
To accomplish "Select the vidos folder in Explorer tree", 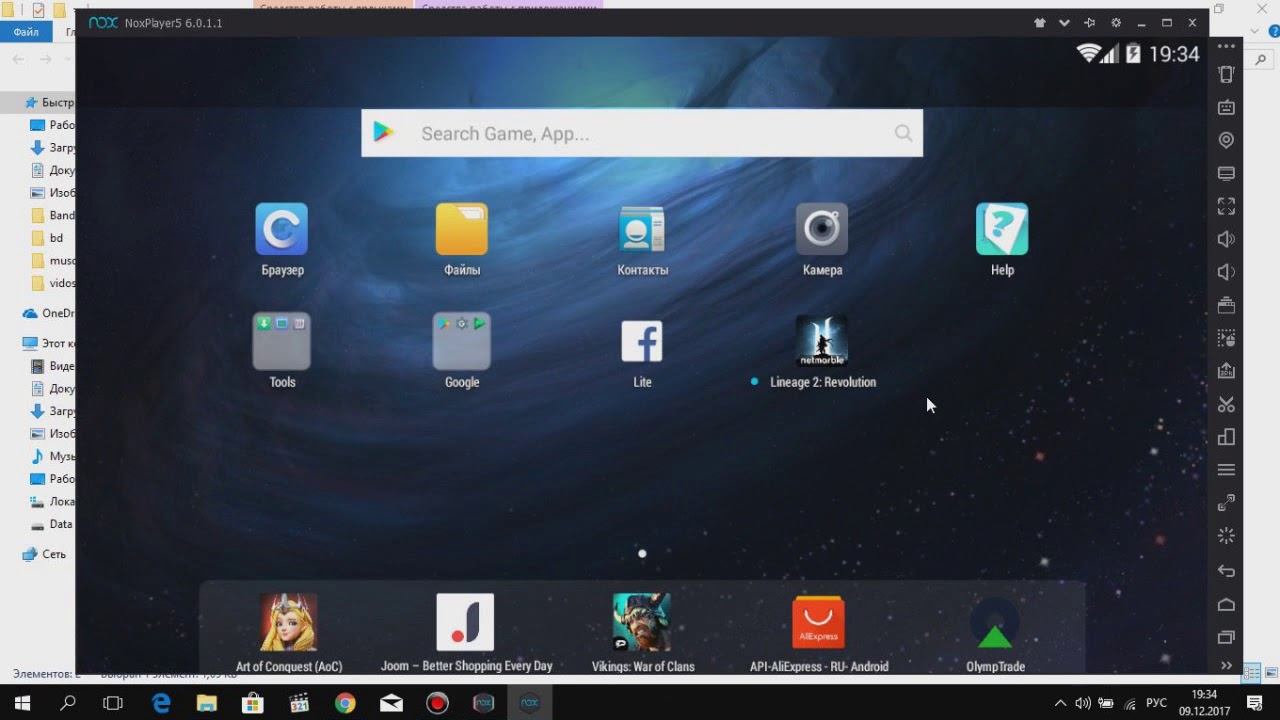I will coord(52,283).
